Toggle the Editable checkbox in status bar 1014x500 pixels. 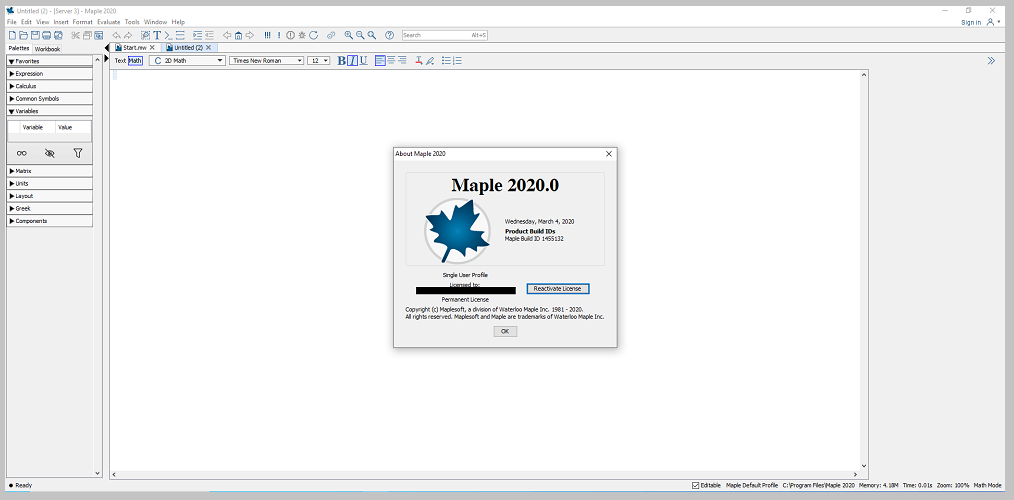[x=696, y=485]
